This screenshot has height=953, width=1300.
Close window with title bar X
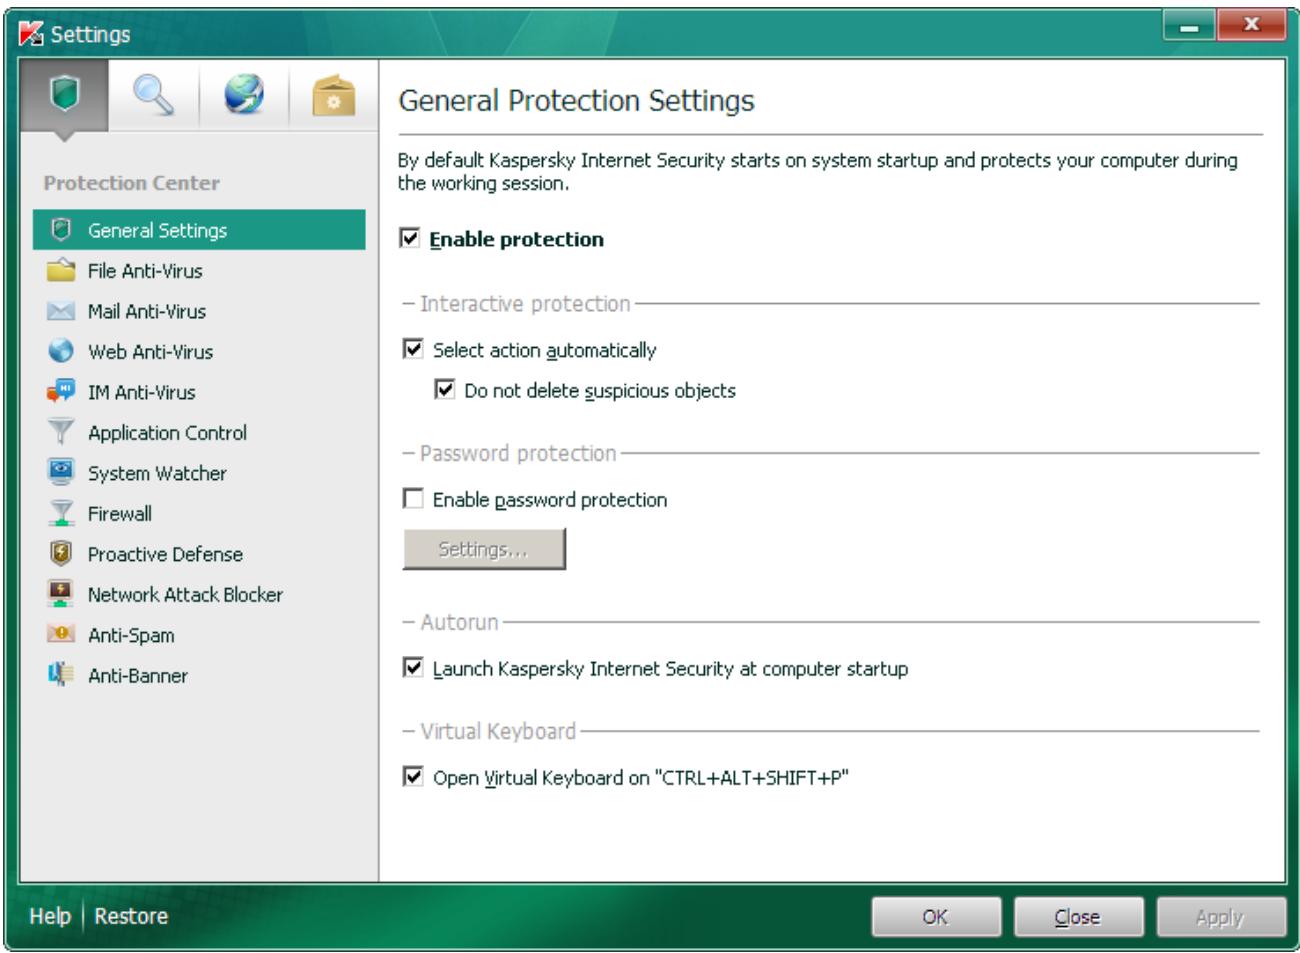coord(1251,26)
